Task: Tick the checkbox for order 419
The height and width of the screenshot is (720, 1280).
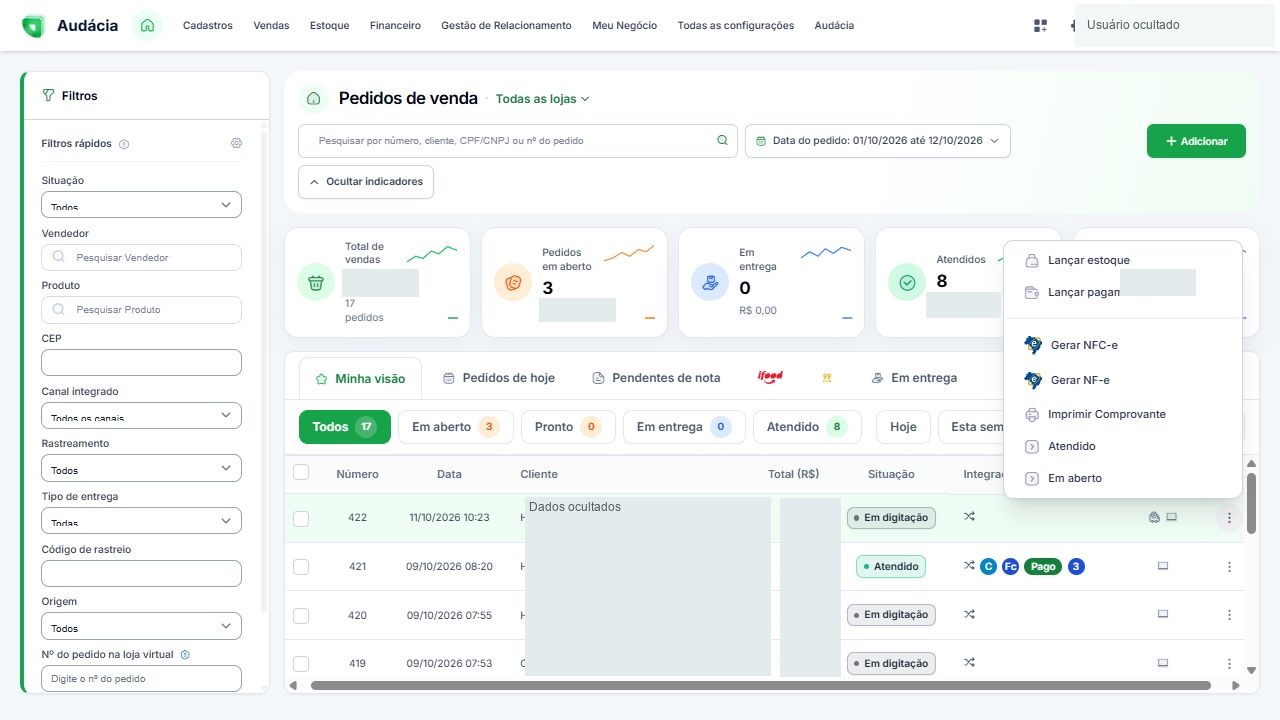Action: pos(301,664)
